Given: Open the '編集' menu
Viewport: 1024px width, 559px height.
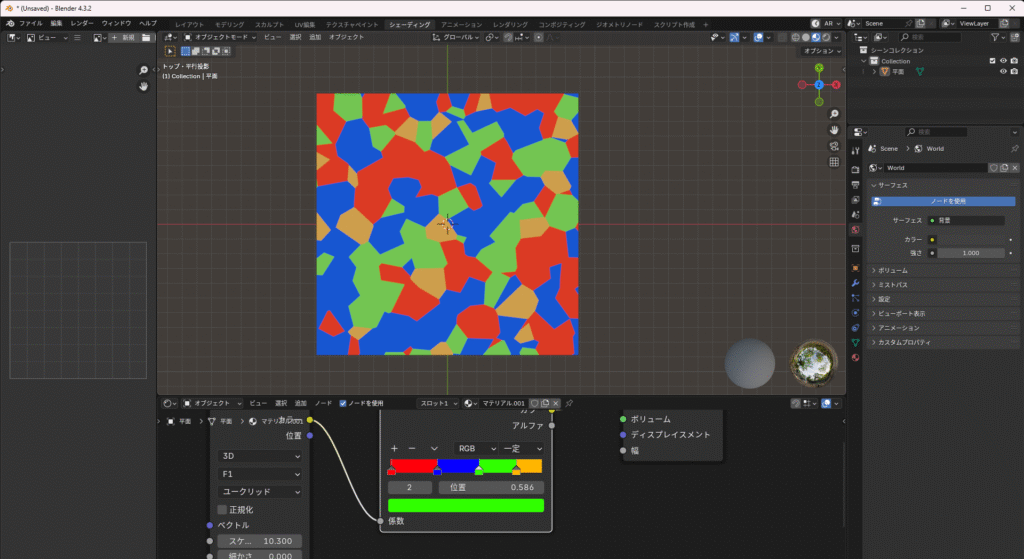Looking at the screenshot, I should pos(57,24).
